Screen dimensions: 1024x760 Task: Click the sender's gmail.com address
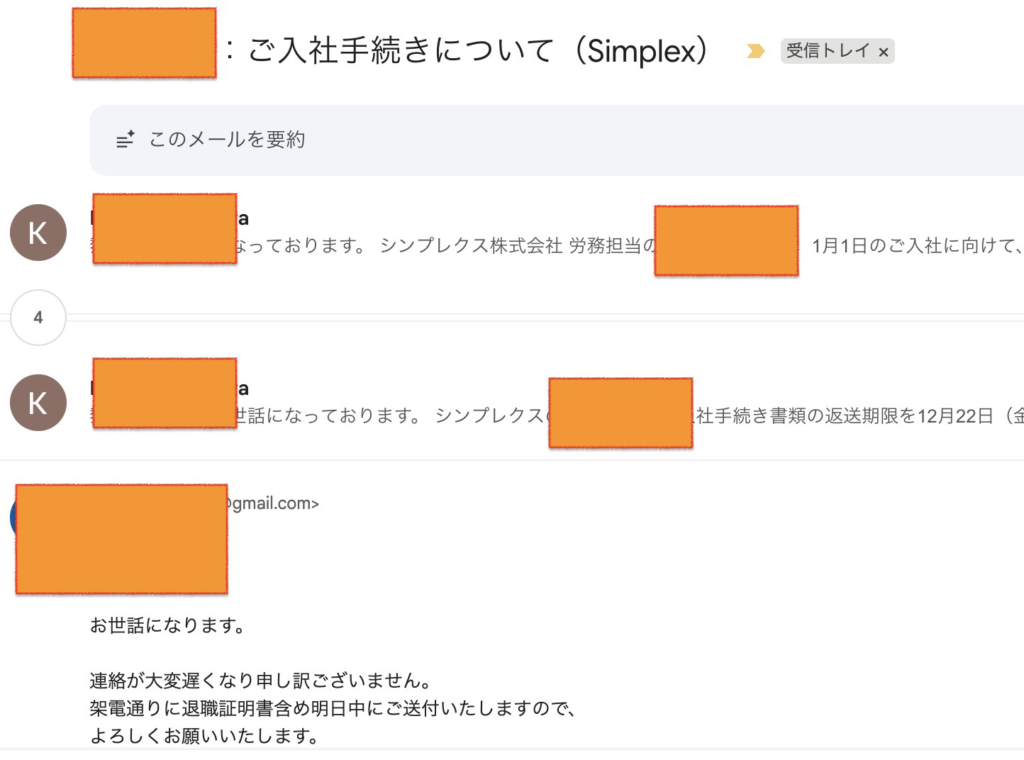(x=272, y=504)
